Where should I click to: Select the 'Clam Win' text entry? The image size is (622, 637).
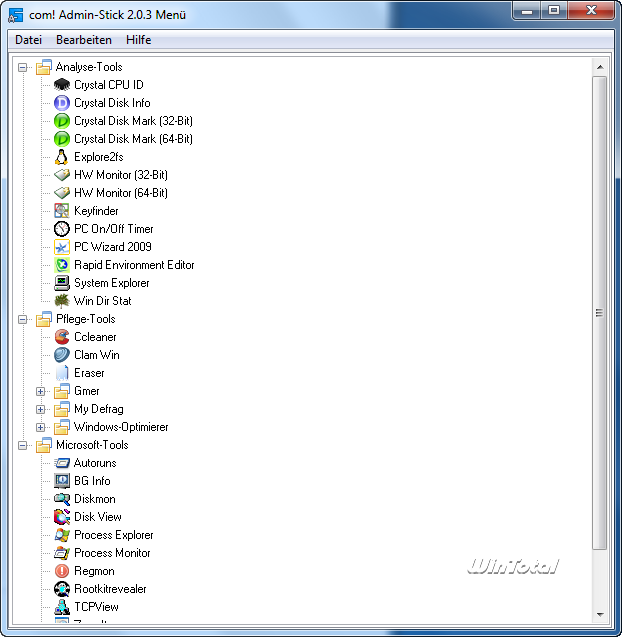point(97,355)
